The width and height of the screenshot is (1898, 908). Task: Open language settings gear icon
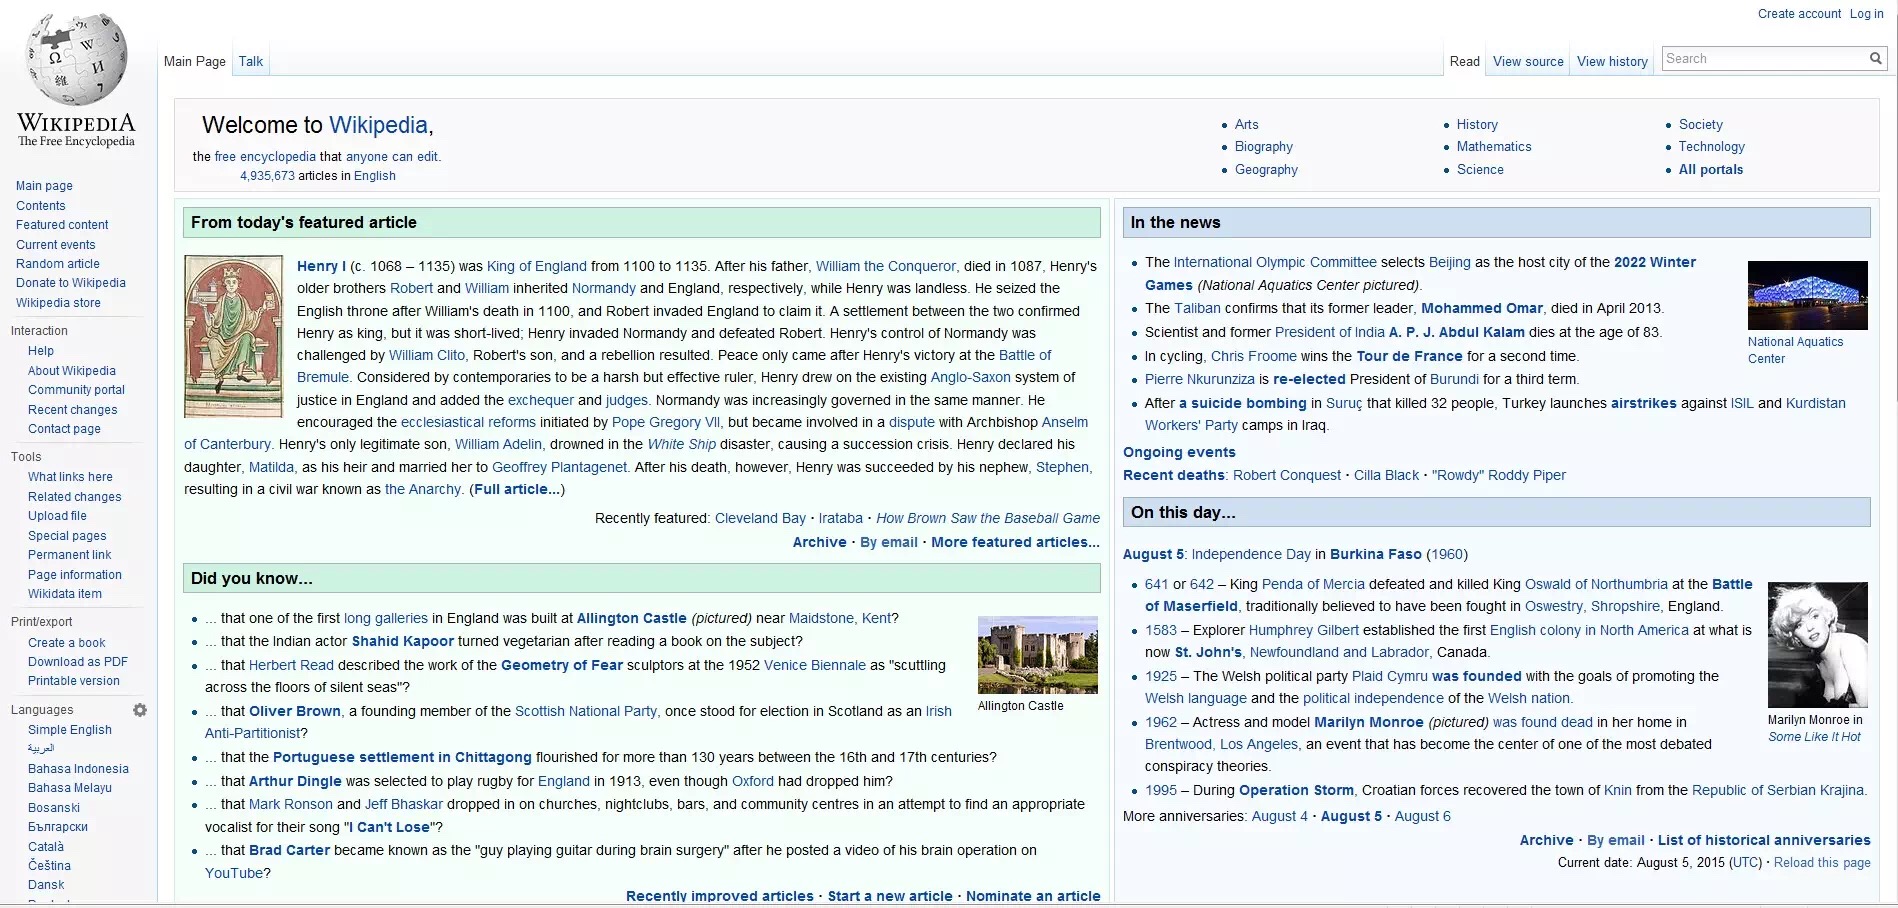140,710
